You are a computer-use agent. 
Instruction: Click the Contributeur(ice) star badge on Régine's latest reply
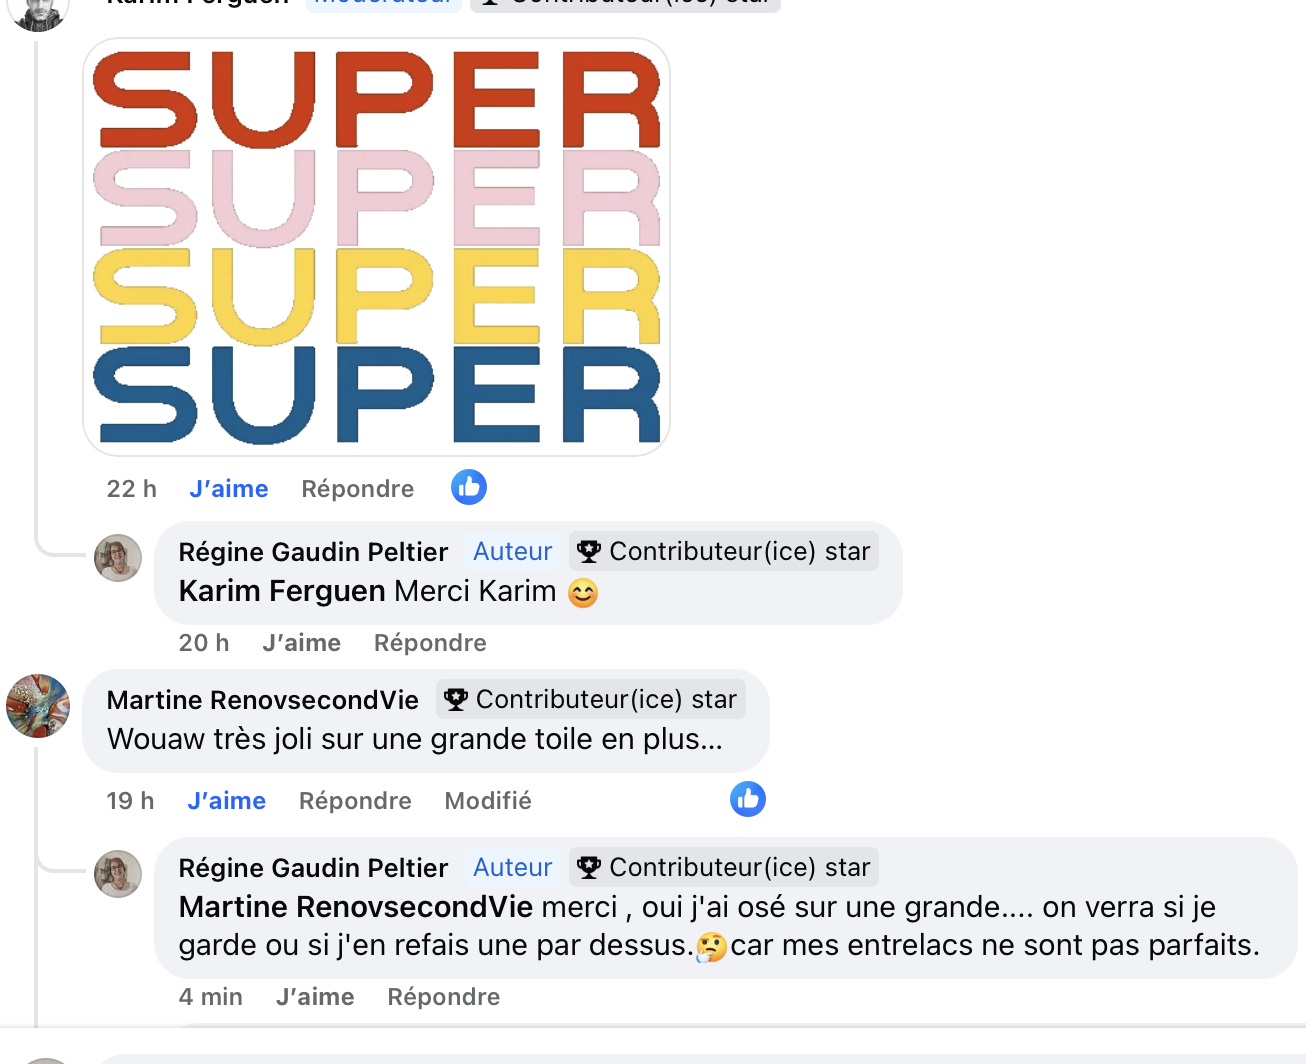coord(724,867)
